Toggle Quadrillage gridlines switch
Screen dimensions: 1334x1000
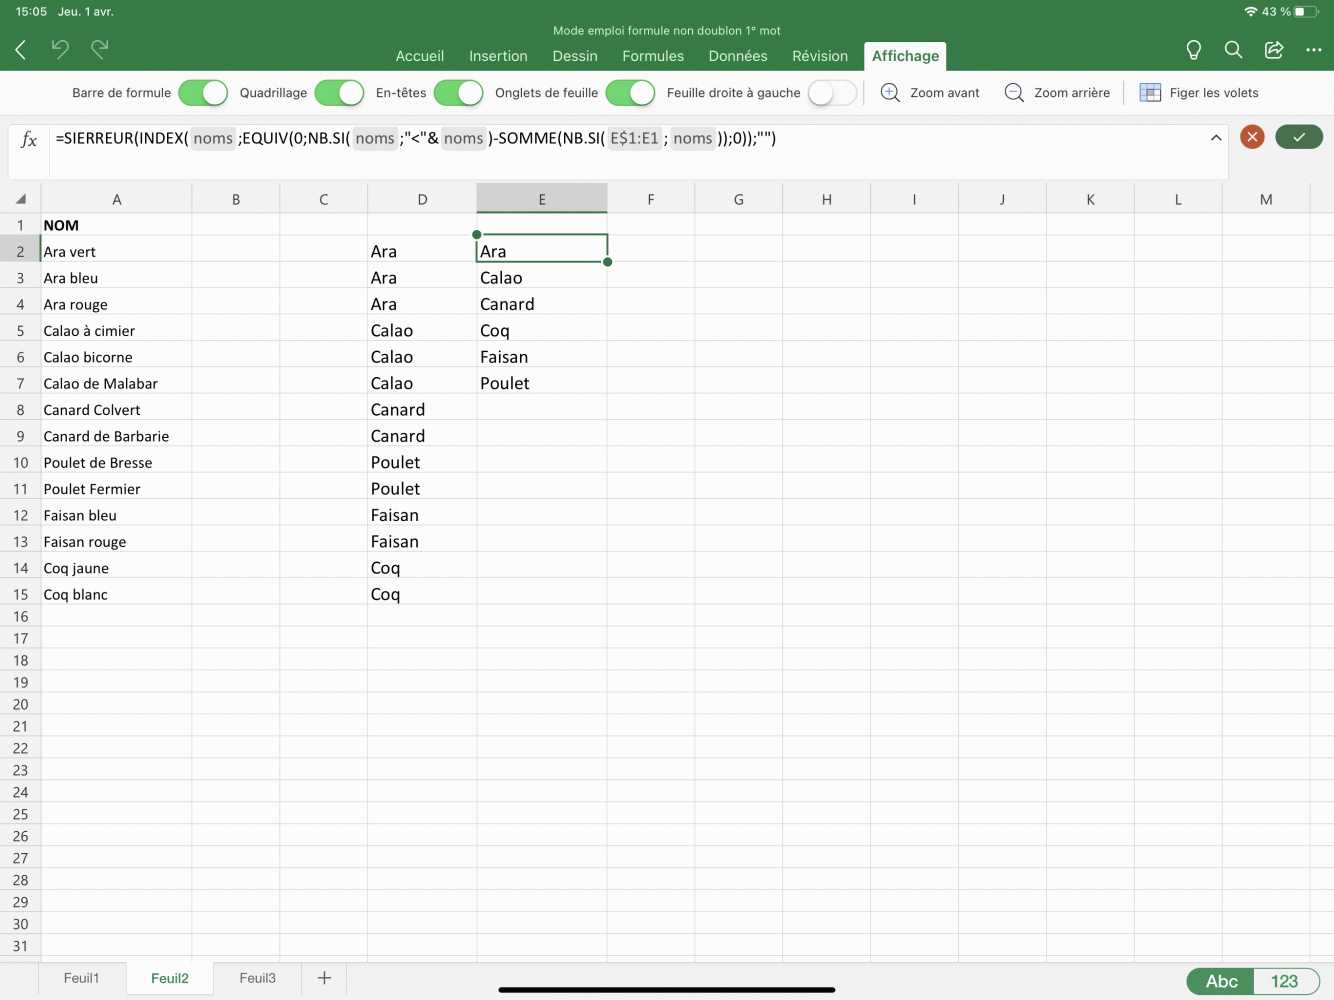point(339,93)
